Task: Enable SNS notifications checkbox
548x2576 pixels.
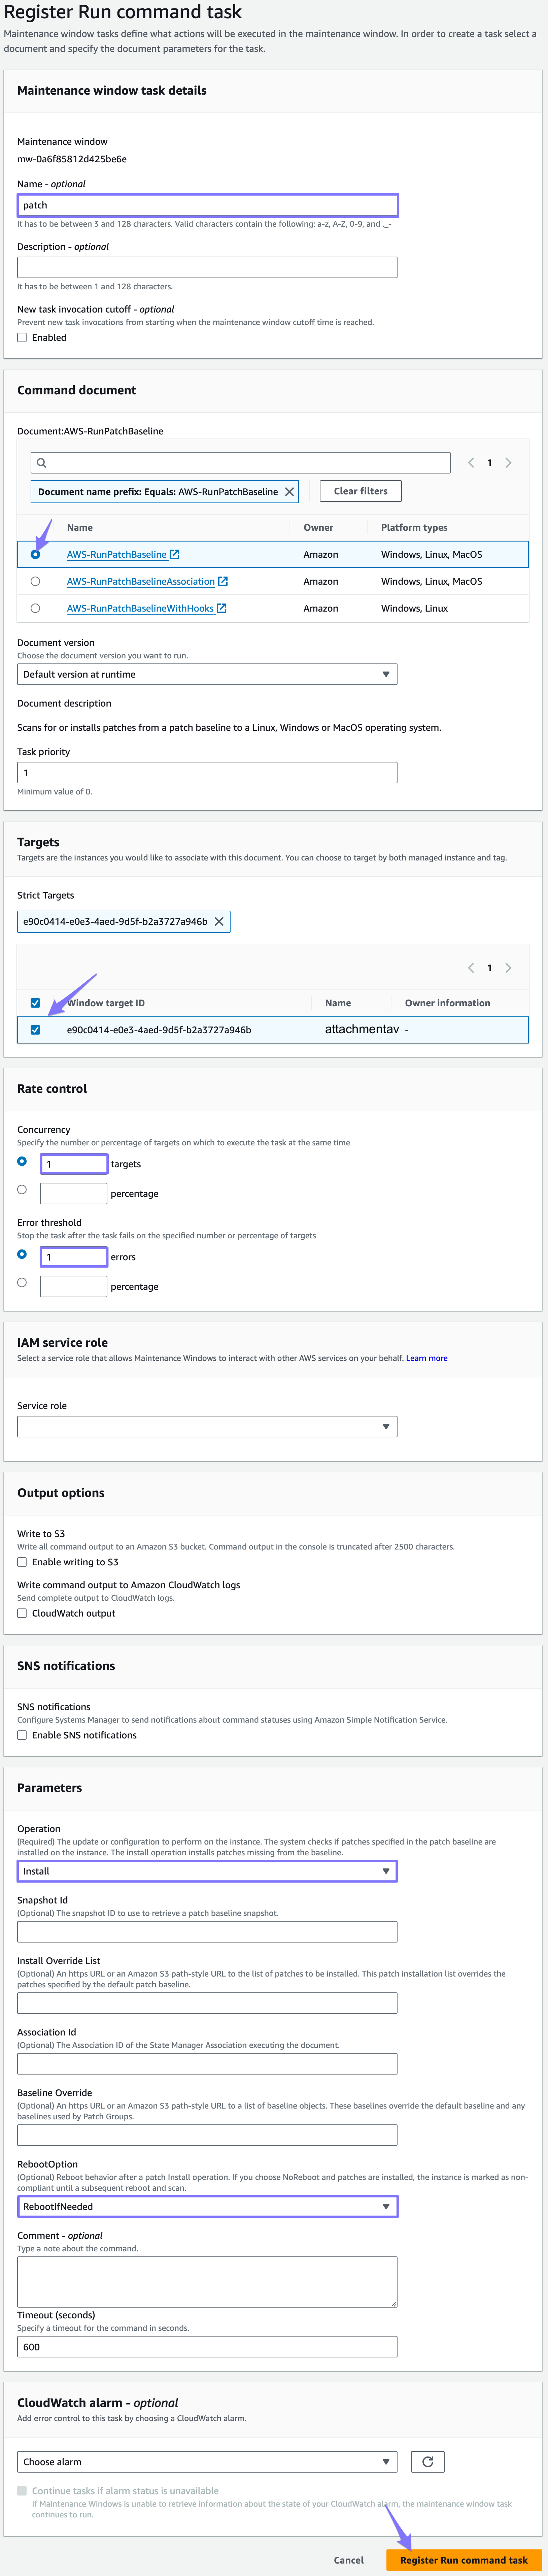Action: point(22,1735)
